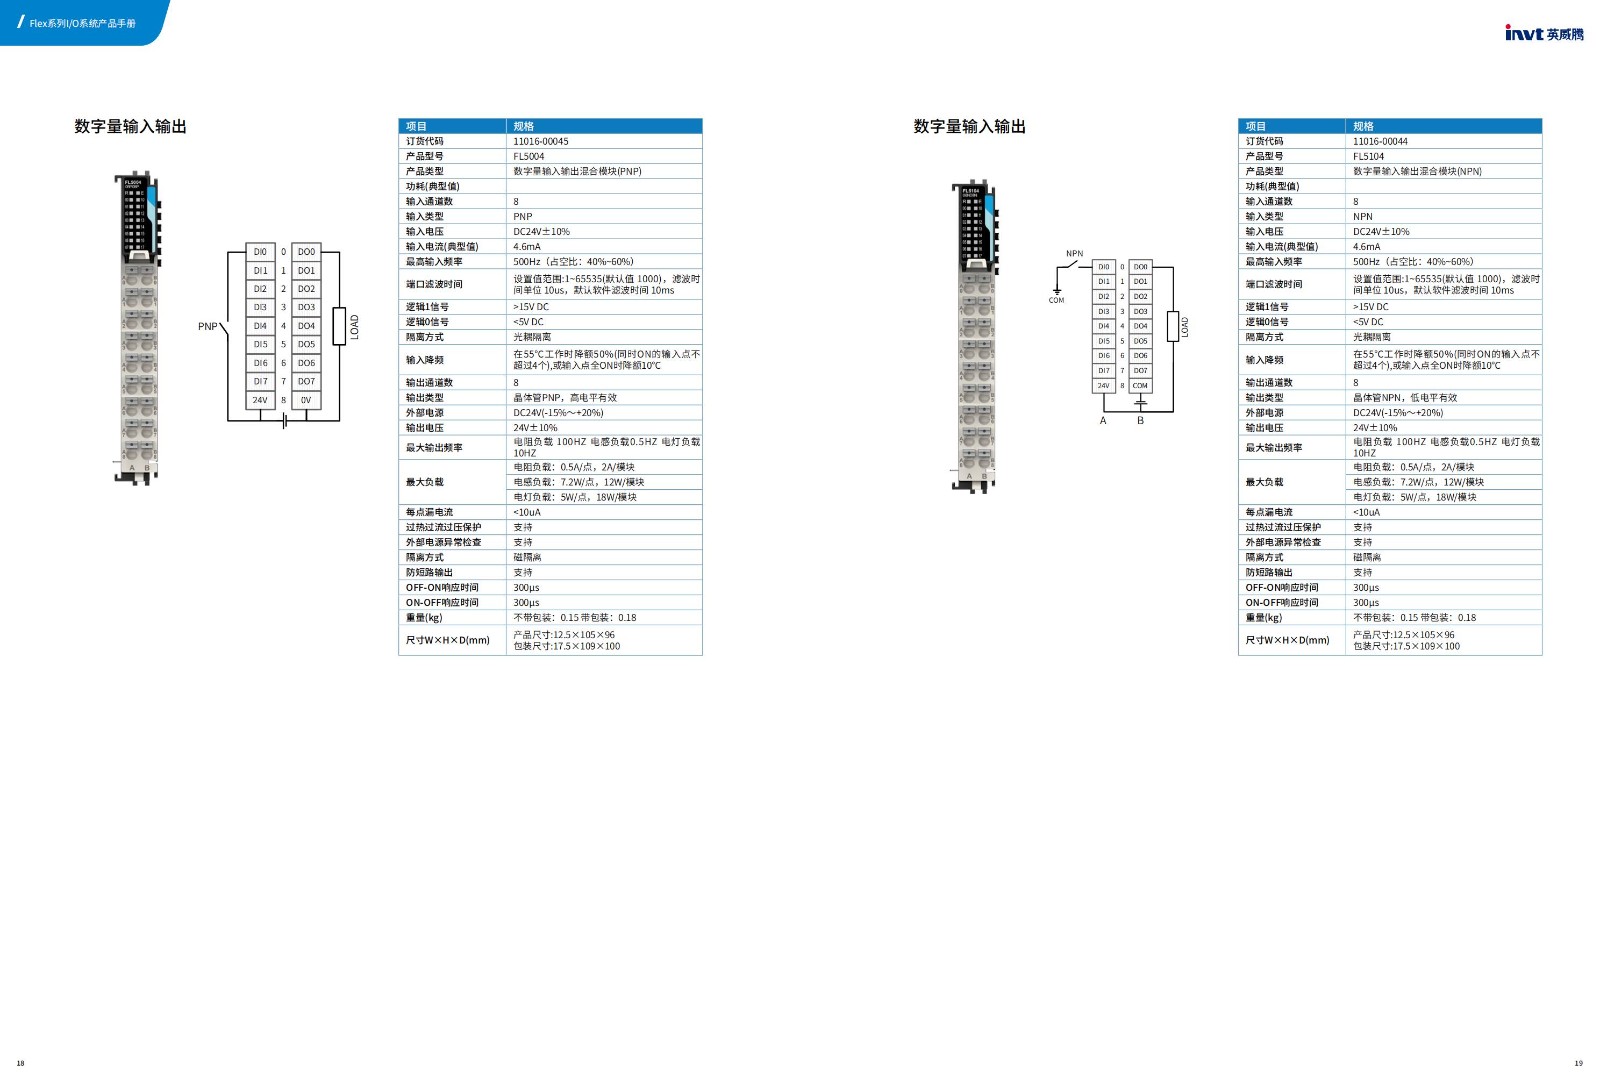The image size is (1600, 1086).
Task: Click the 0V terminal in the PNP wiring diagram
Action: pos(306,400)
